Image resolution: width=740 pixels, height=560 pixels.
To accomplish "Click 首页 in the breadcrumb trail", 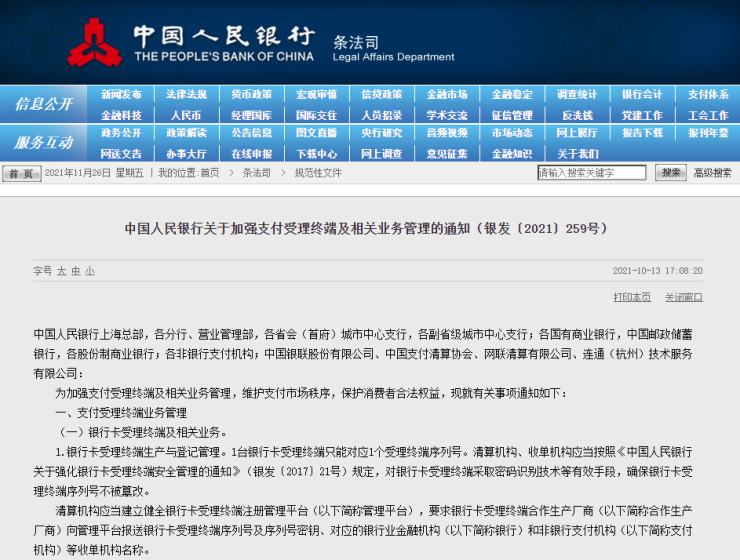I will 210,173.
